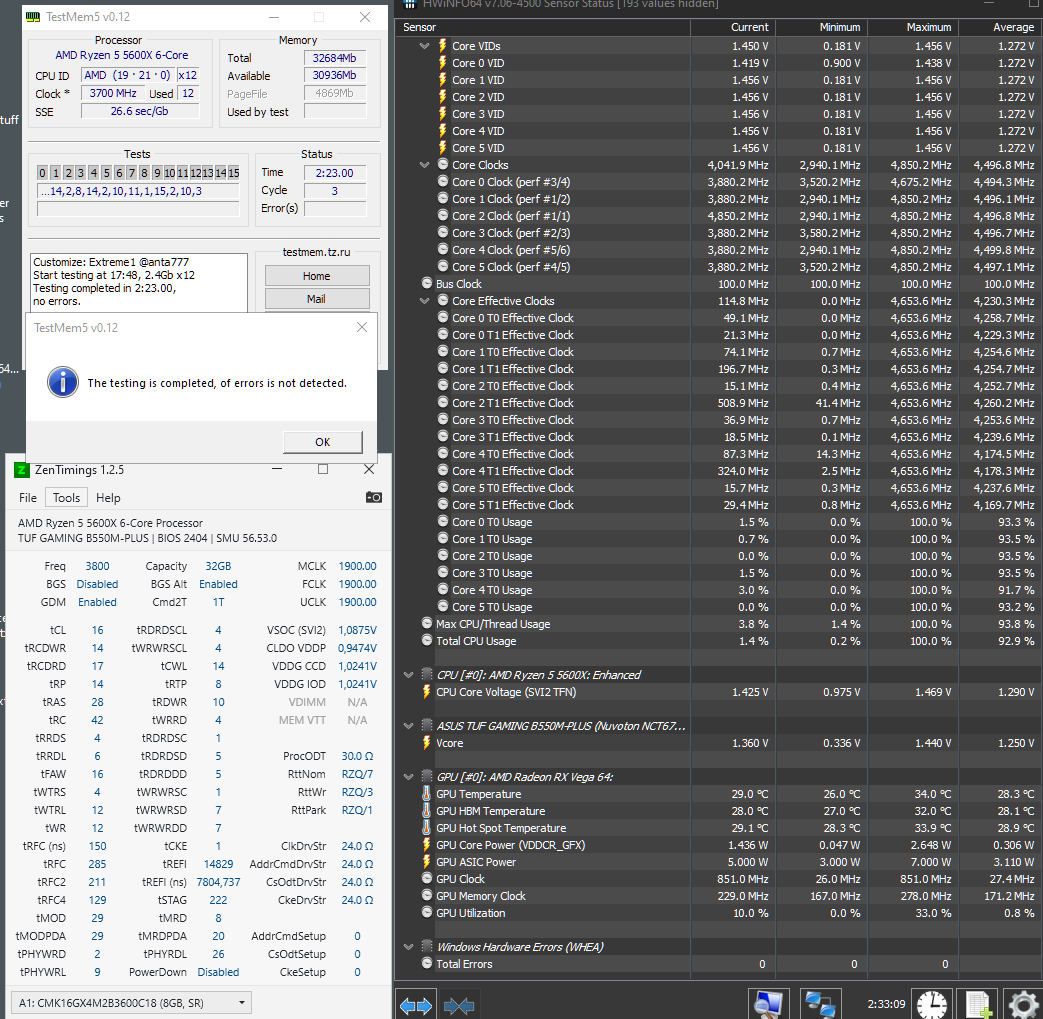Open ZenTimings Tools menu
This screenshot has height=1019, width=1043.
tap(67, 498)
